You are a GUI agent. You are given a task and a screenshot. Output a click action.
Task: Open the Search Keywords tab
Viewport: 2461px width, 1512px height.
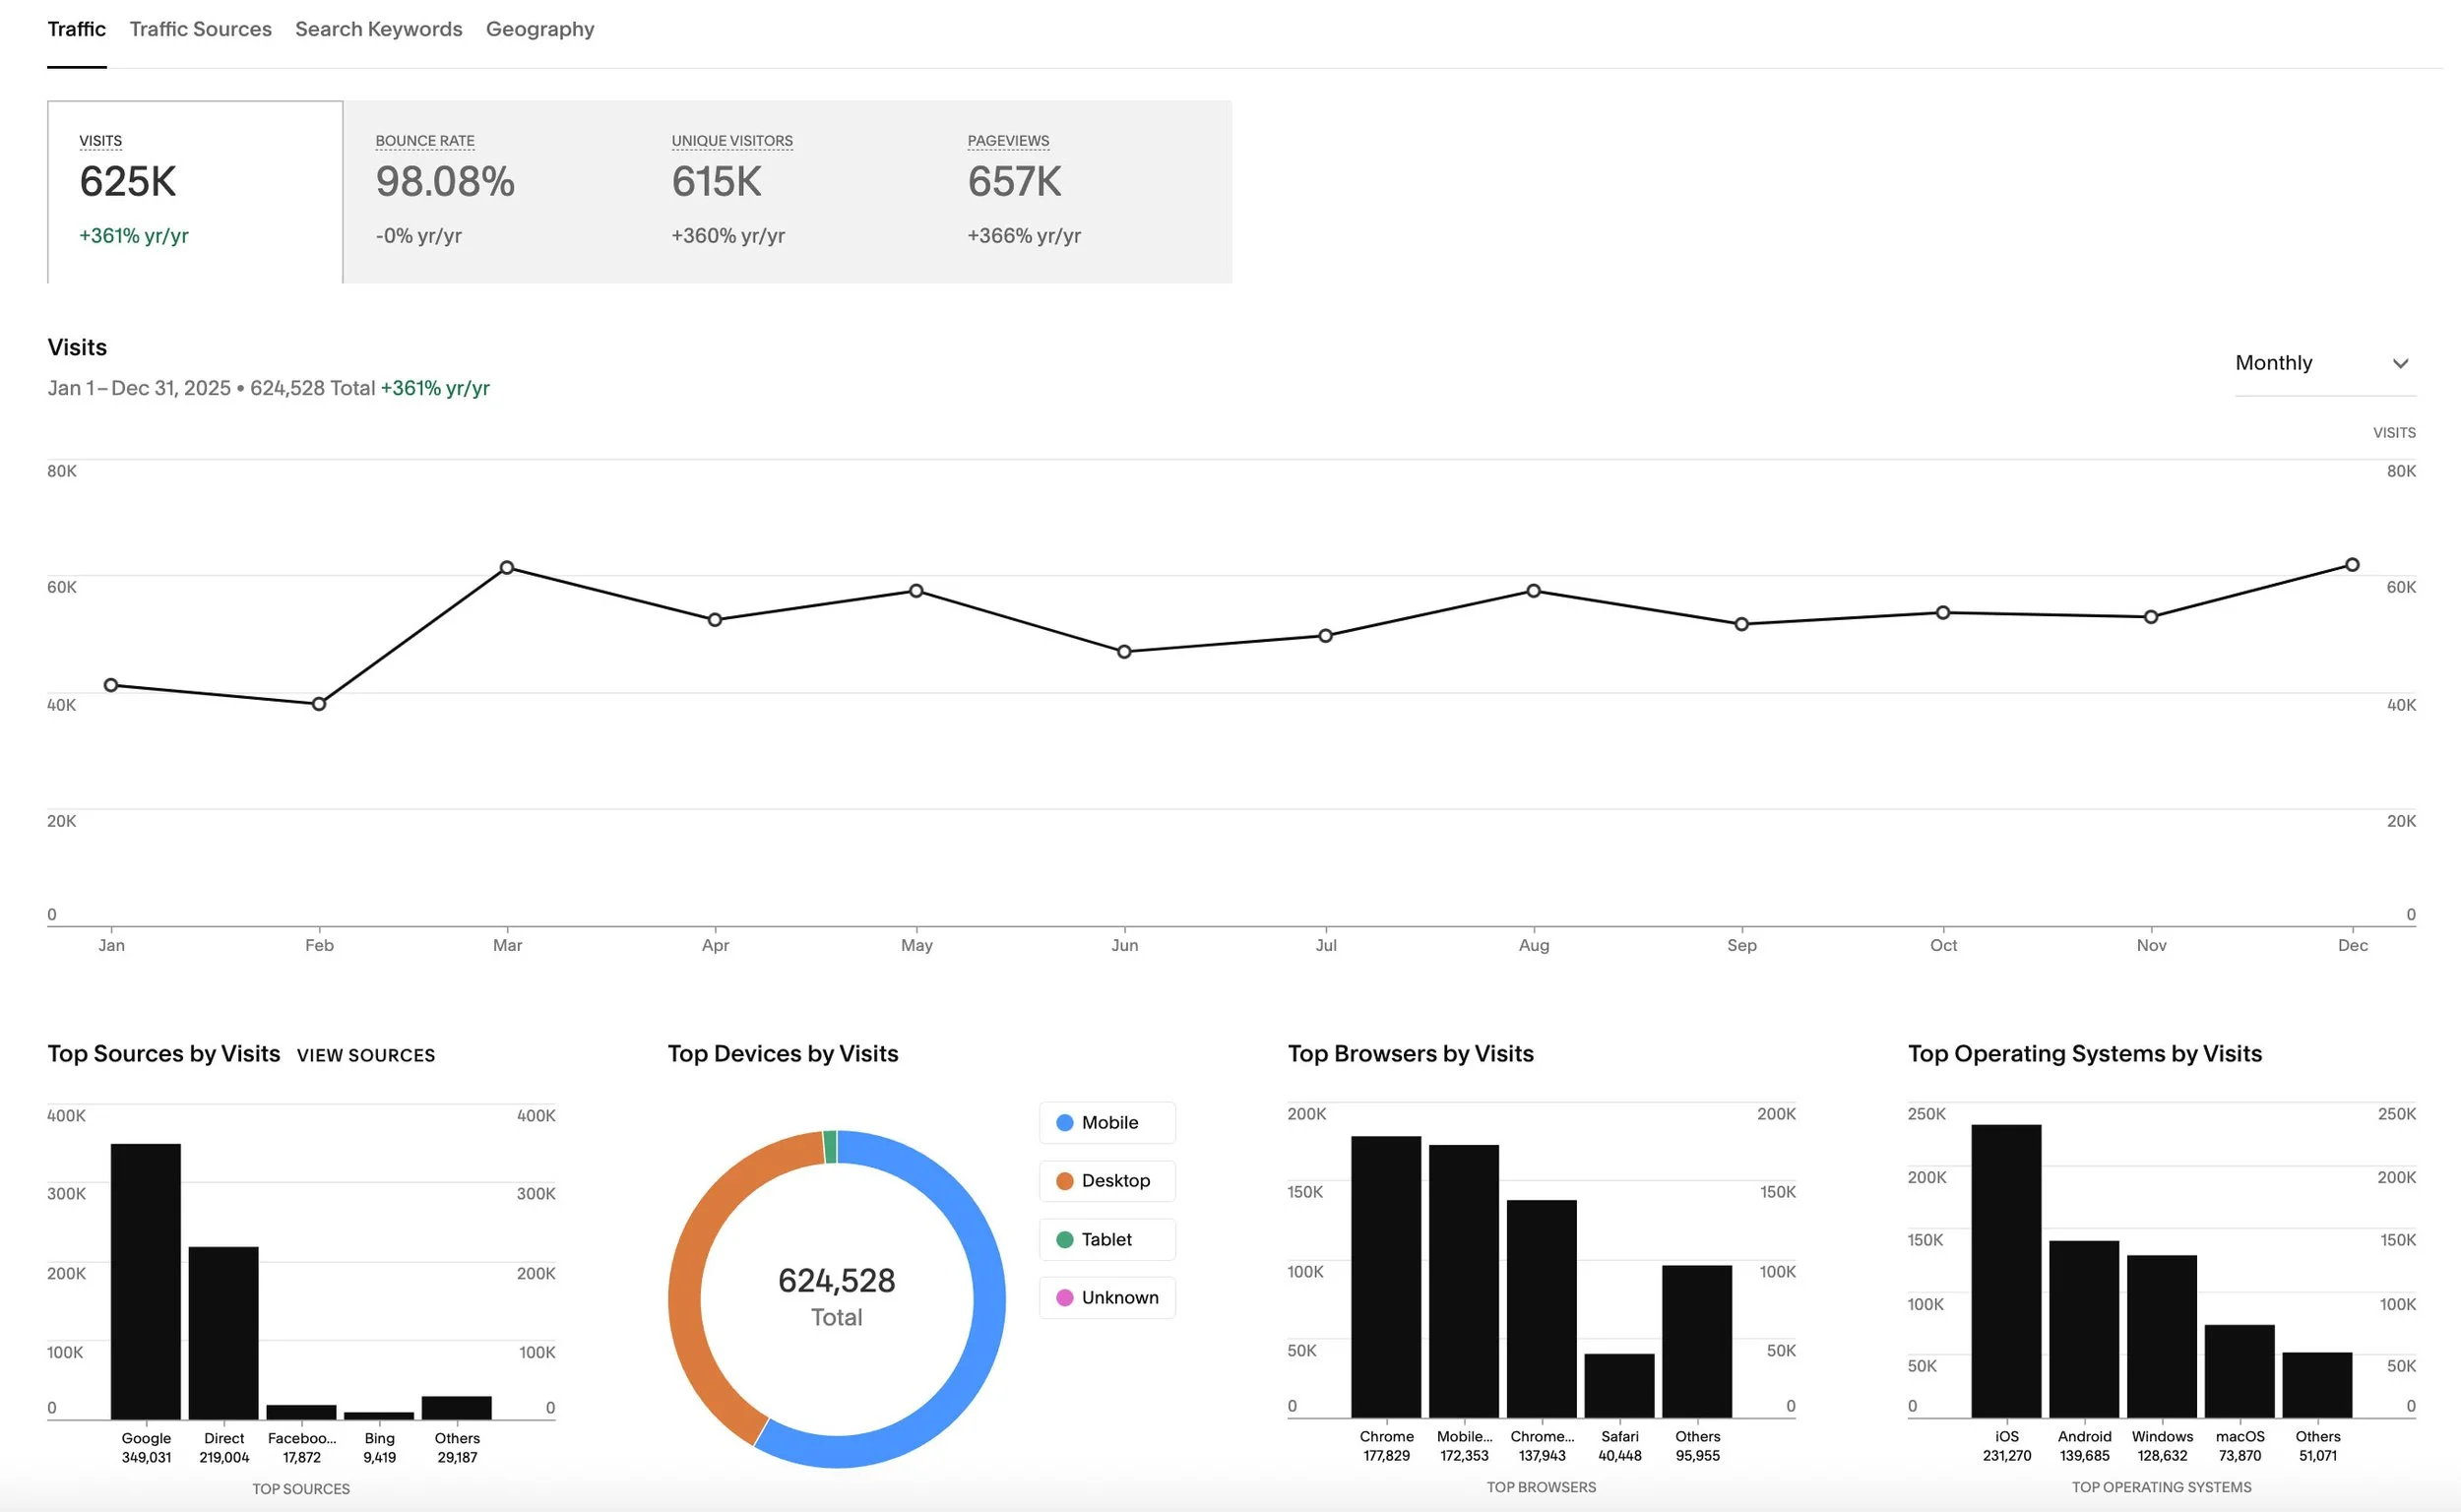(378, 29)
